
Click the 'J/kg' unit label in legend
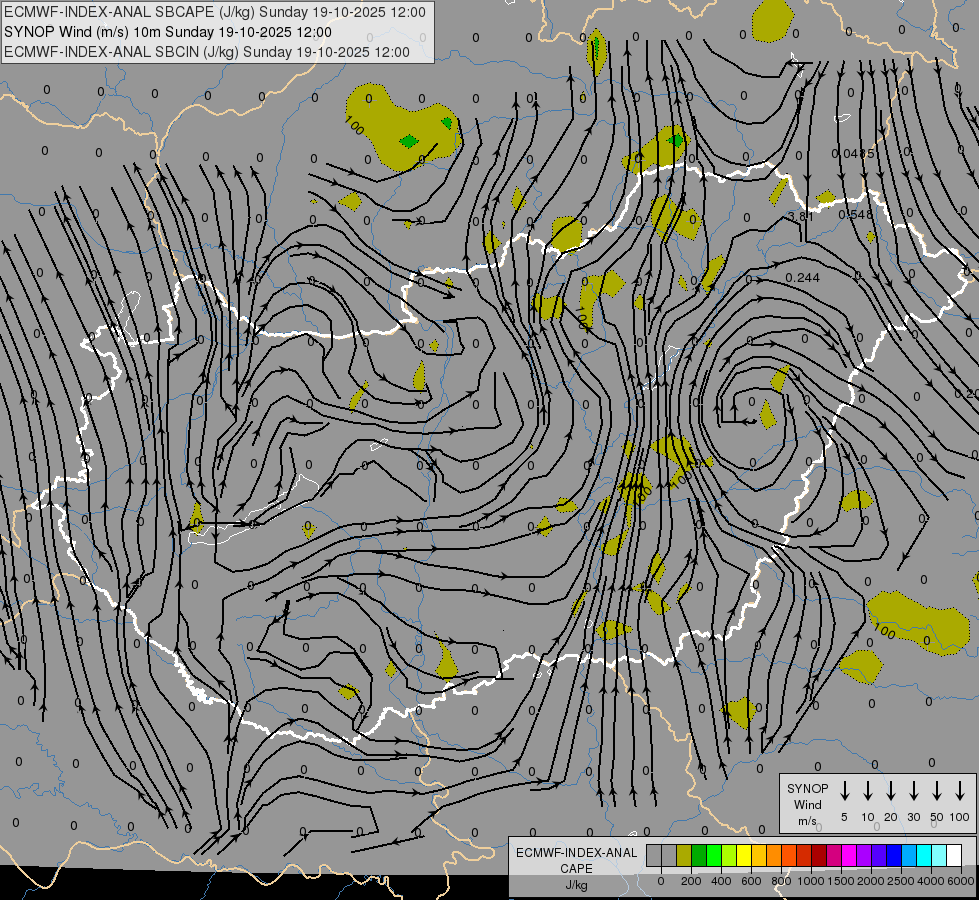coord(576,885)
